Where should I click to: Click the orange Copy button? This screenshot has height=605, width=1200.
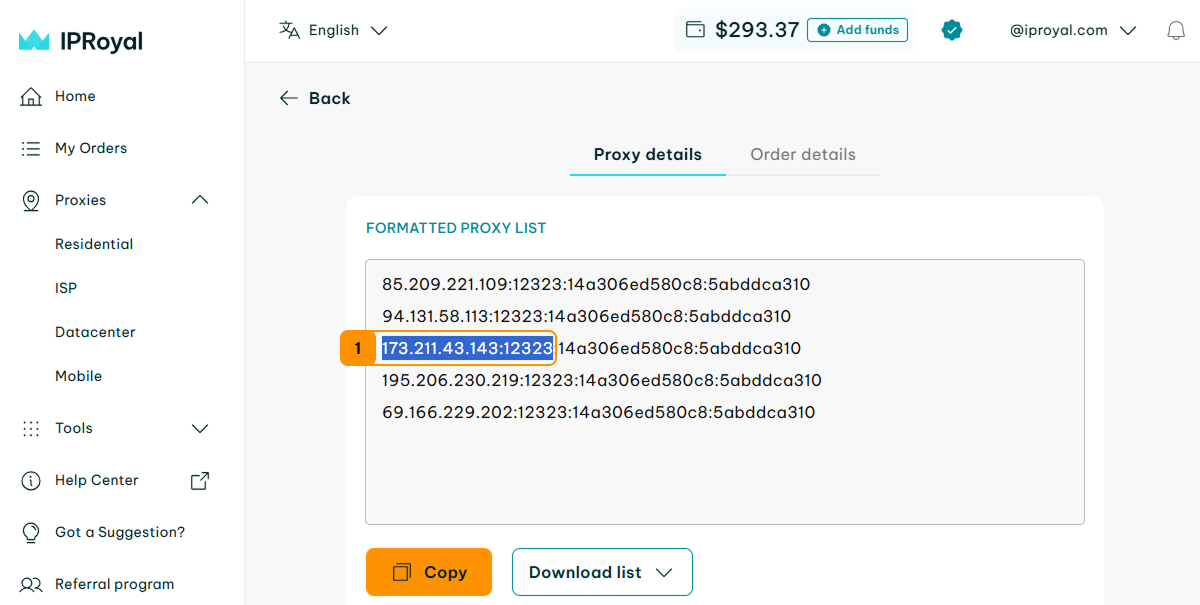pos(429,572)
